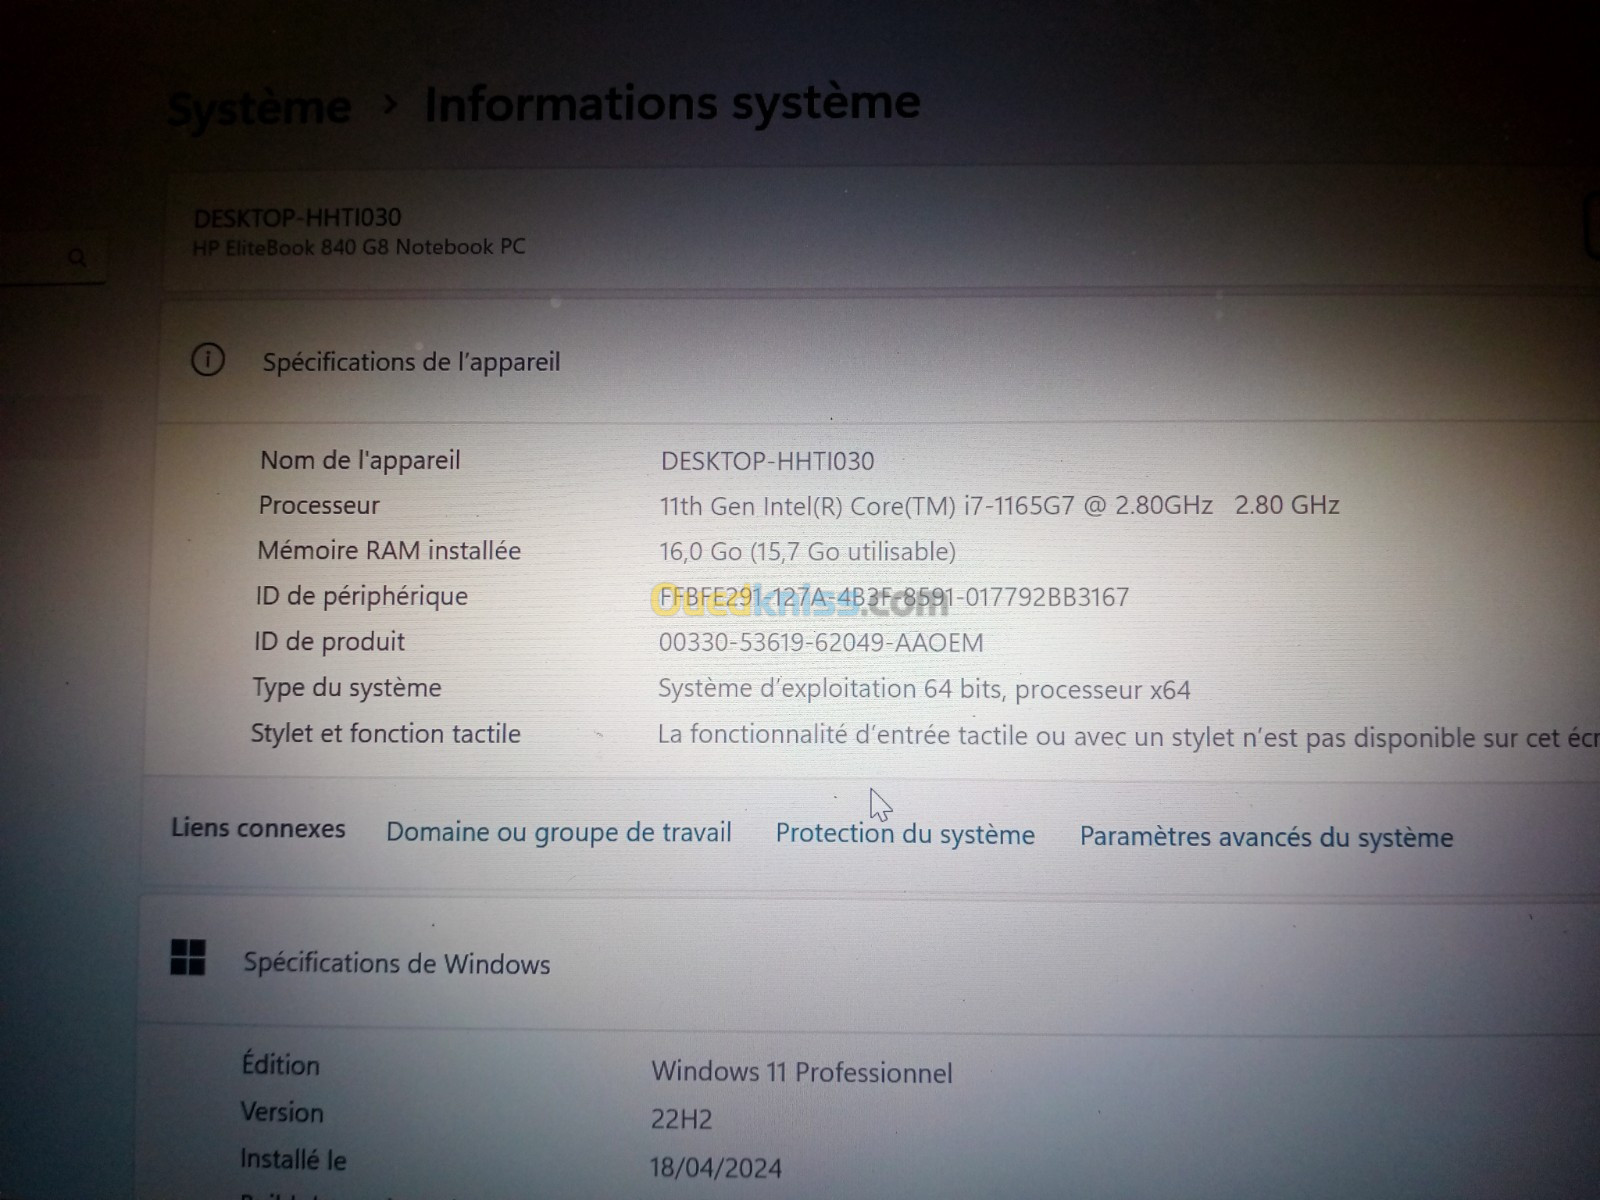
Task: Click the Mémoire RAM installée label
Action: [x=389, y=550]
